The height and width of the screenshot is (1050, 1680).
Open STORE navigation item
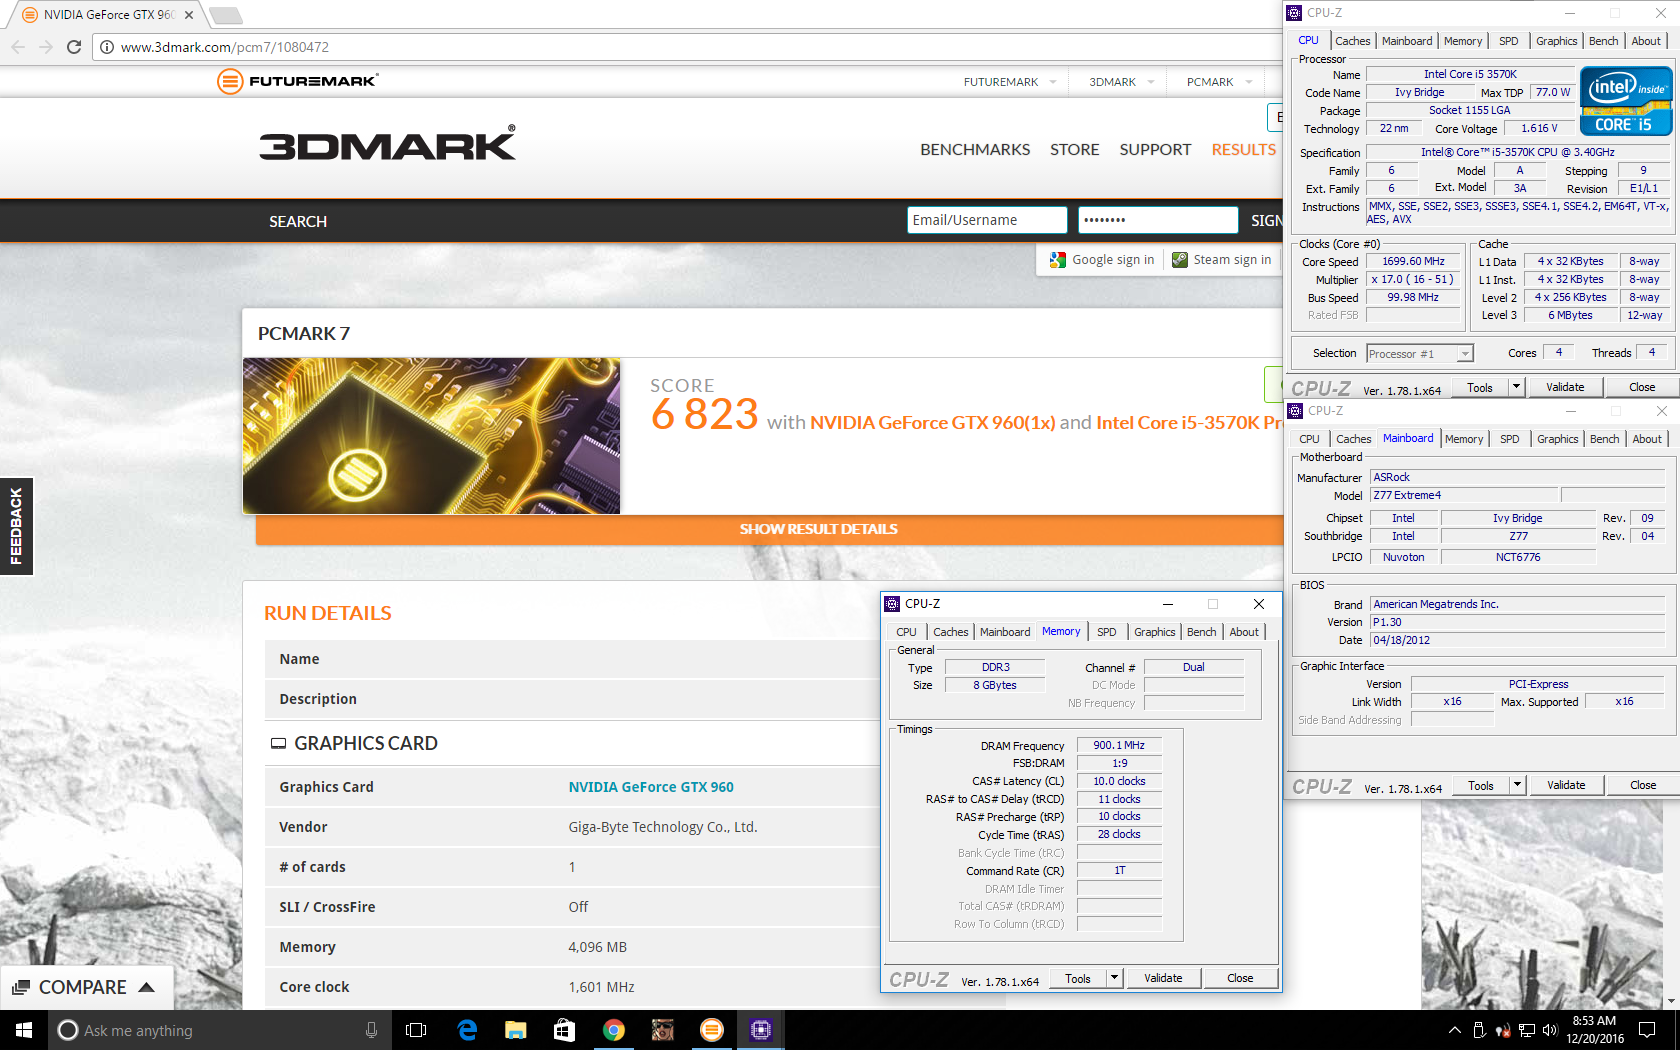pyautogui.click(x=1074, y=150)
